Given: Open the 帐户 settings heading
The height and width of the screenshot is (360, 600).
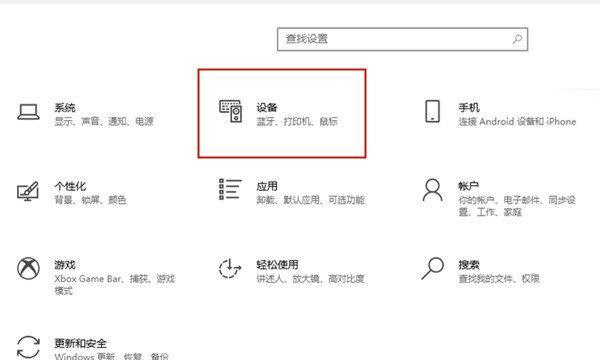Looking at the screenshot, I should click(x=469, y=186).
